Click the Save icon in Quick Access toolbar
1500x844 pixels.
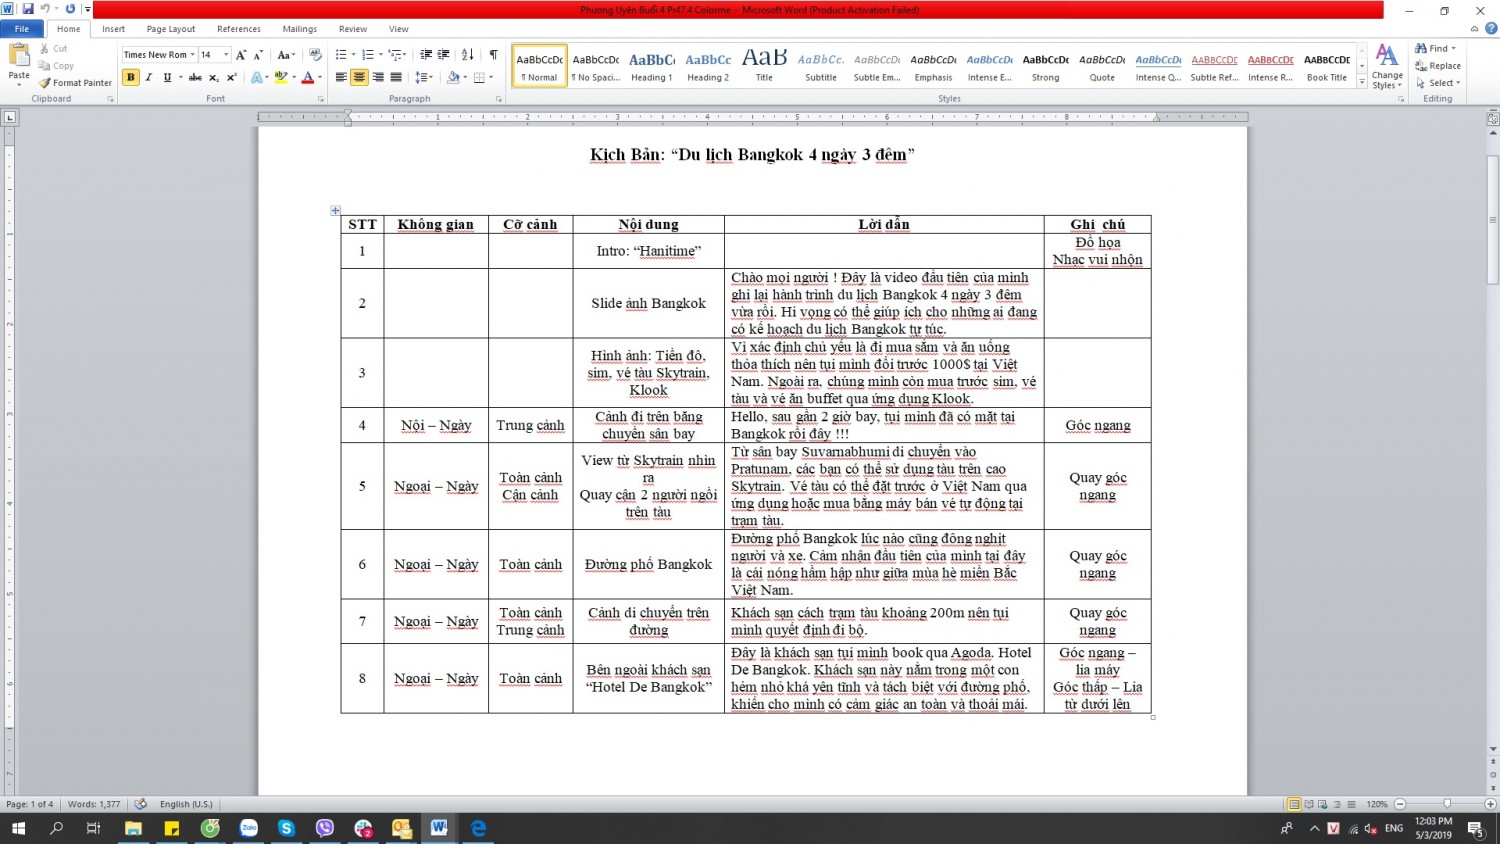point(28,9)
